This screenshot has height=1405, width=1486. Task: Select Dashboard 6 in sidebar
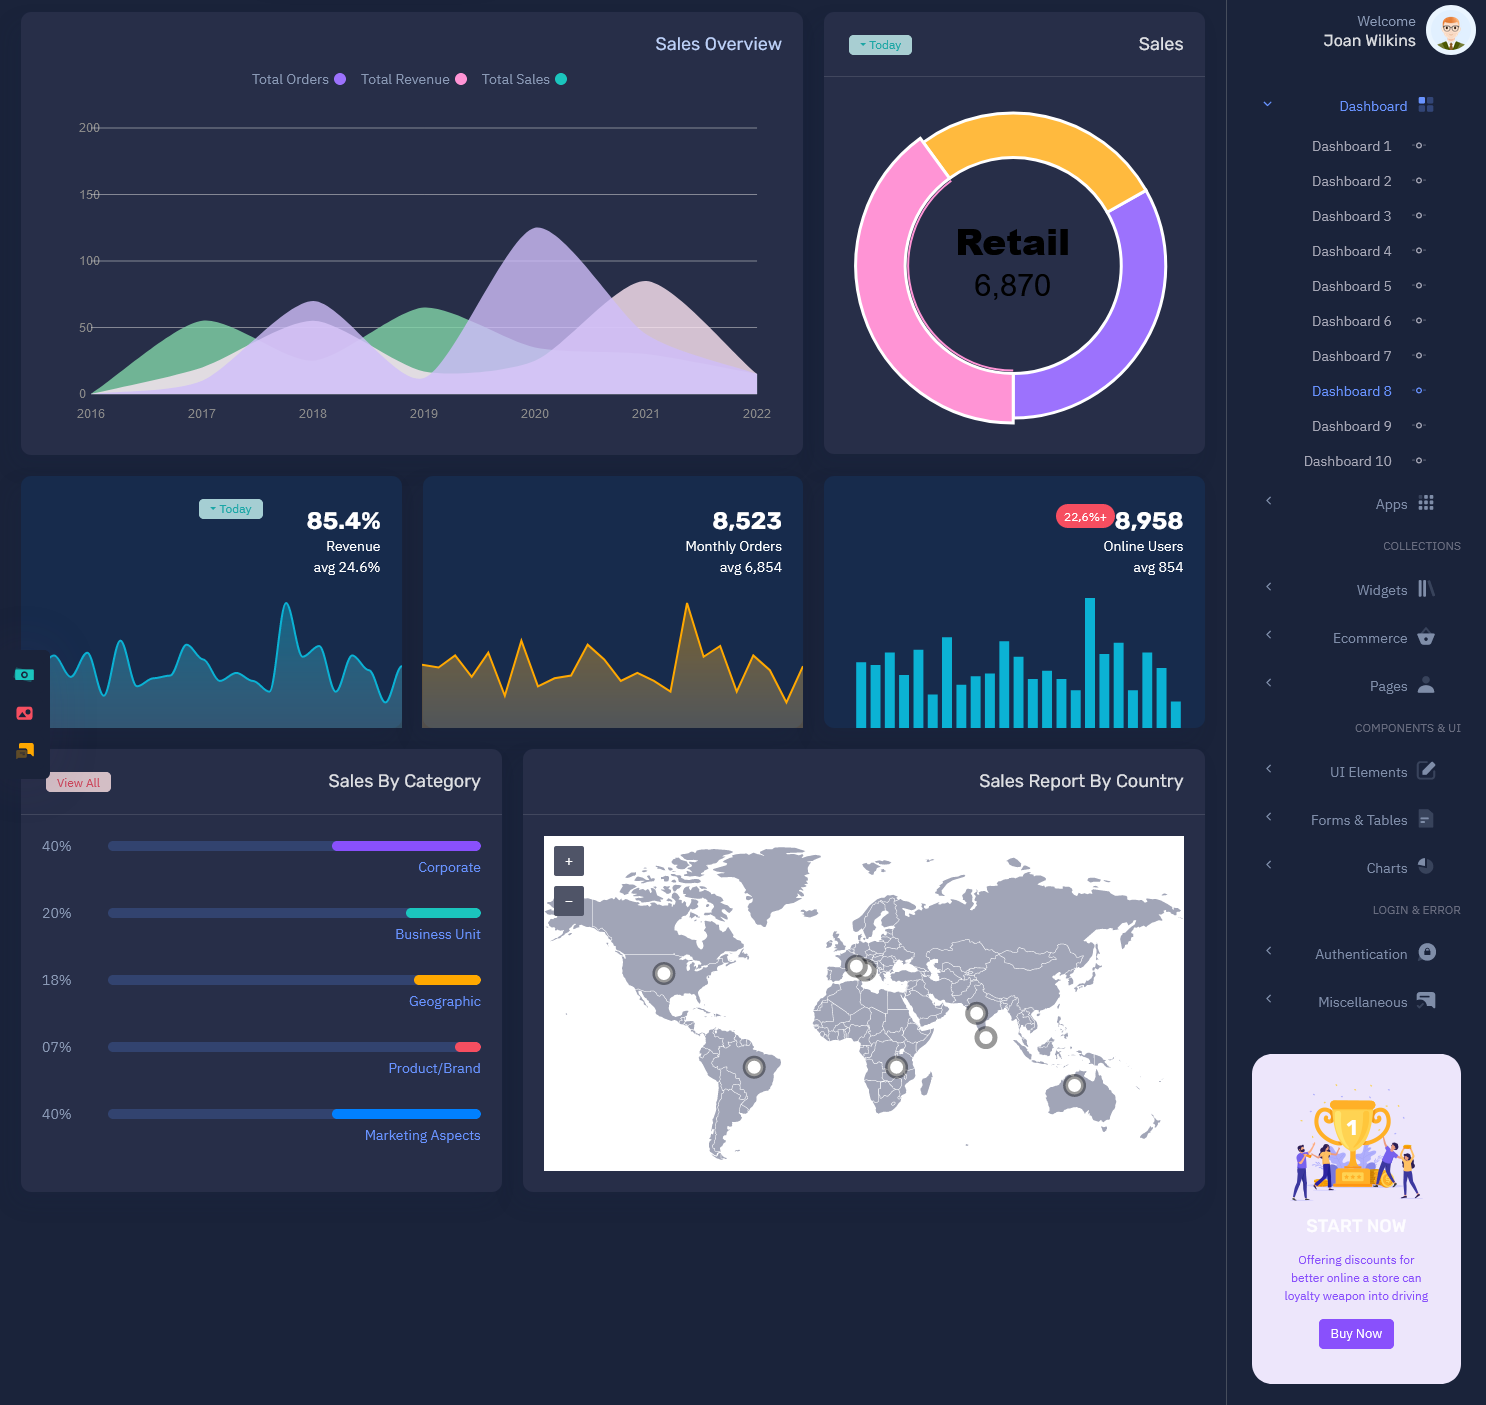[x=1351, y=321]
